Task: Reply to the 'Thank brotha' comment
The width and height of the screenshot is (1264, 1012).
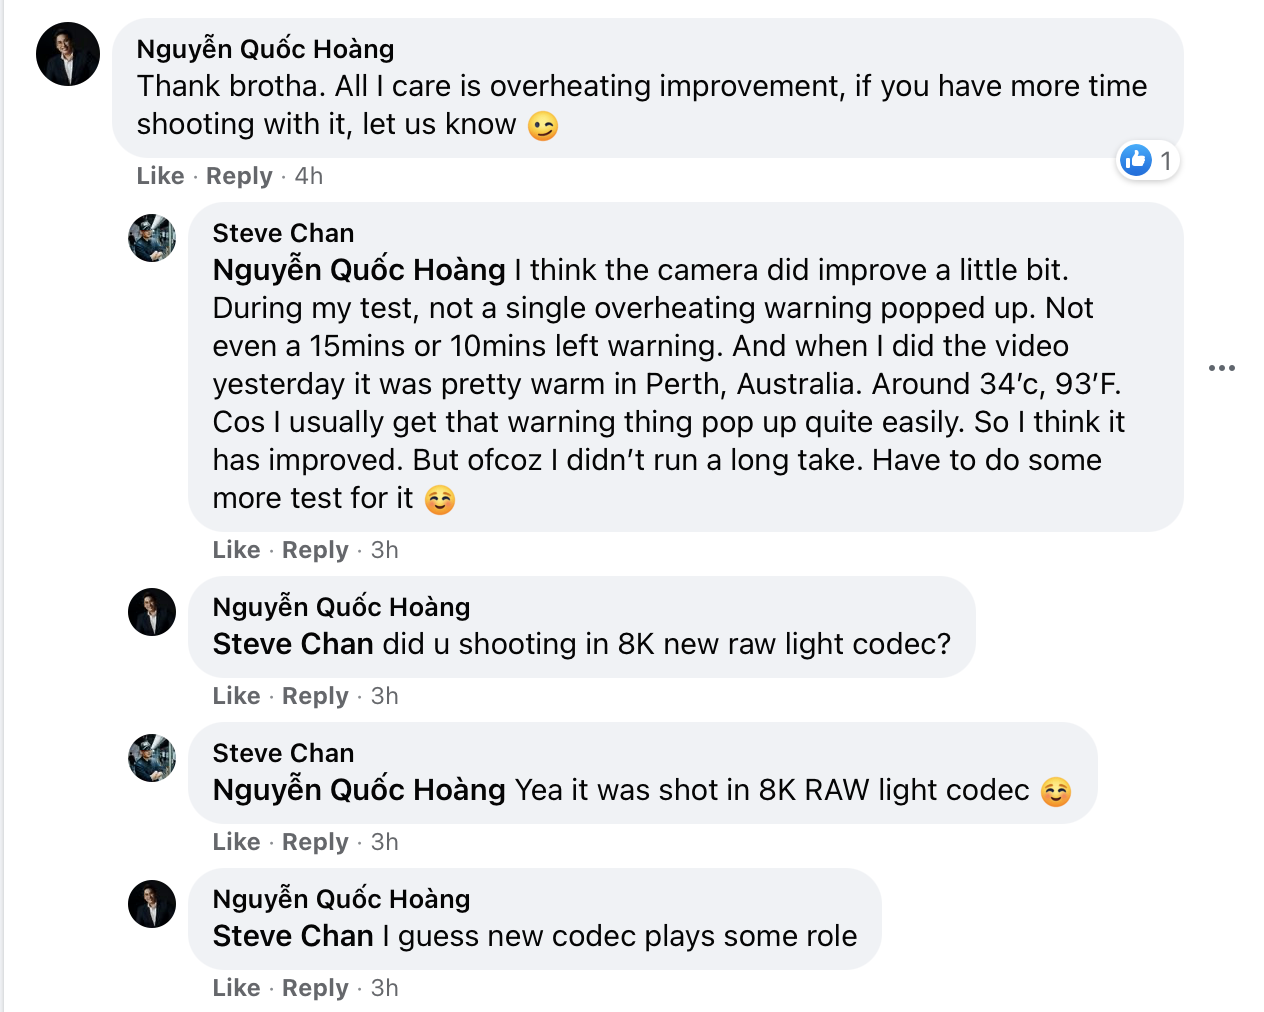Action: click(239, 176)
